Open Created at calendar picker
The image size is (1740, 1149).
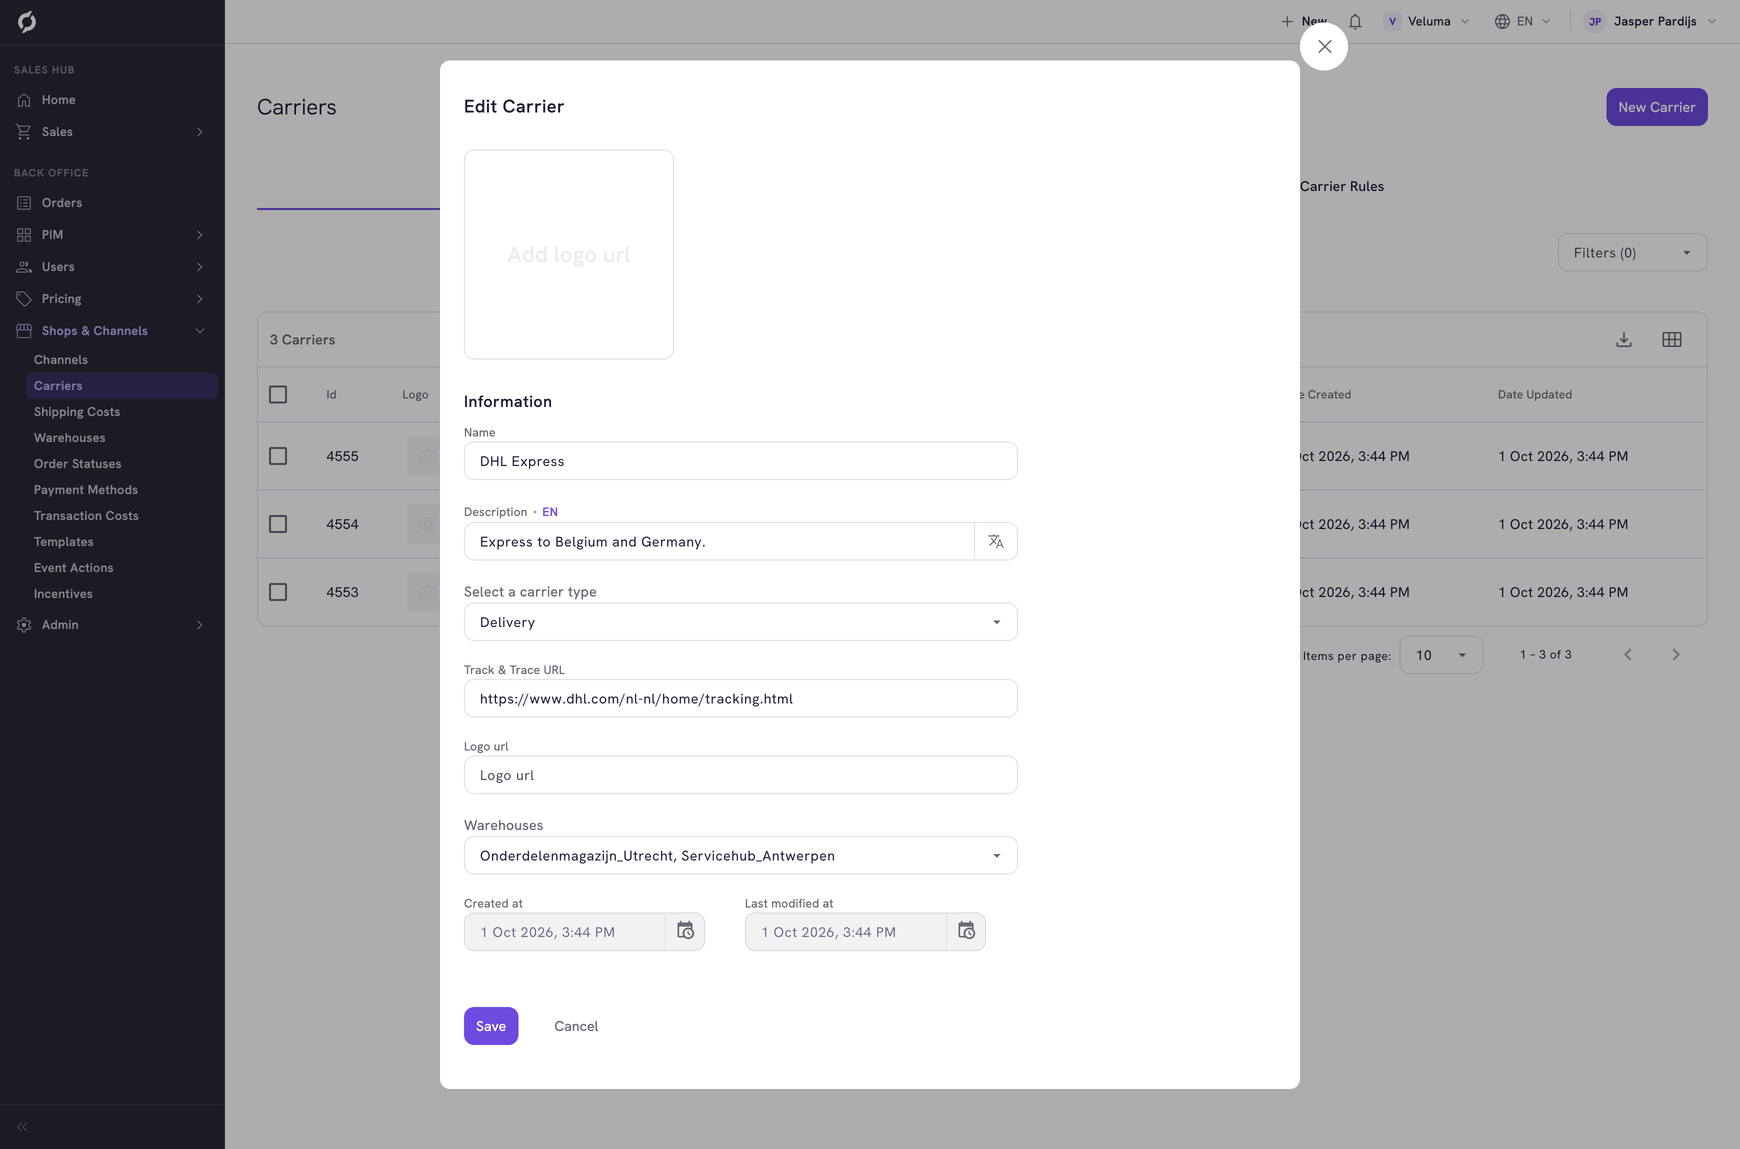[x=685, y=931]
